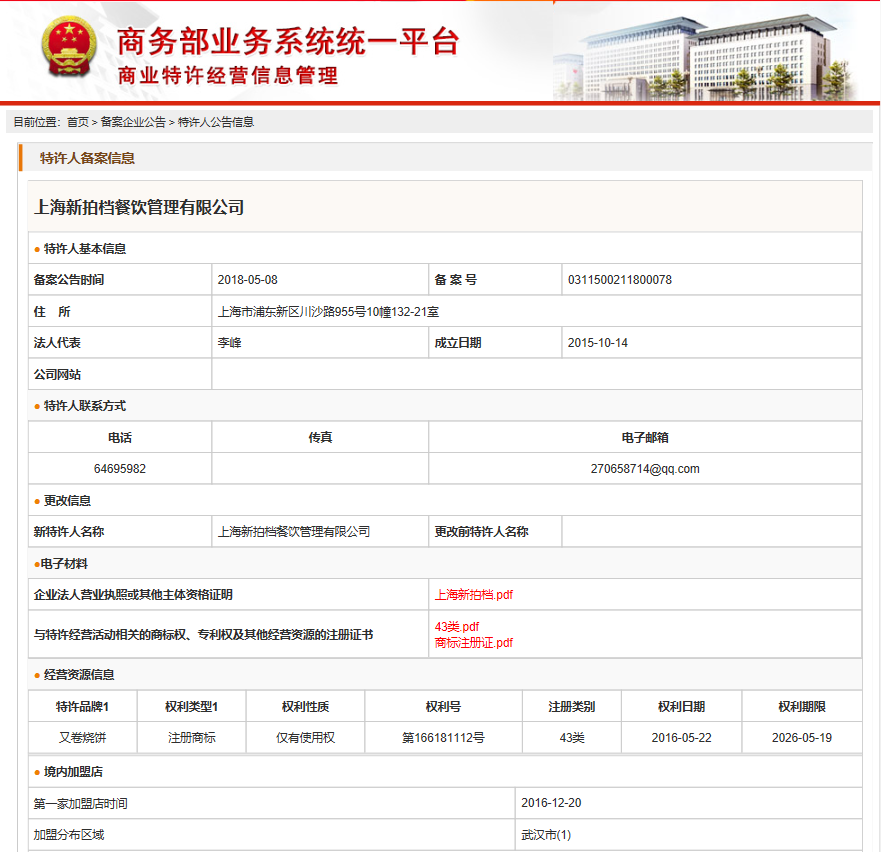The height and width of the screenshot is (852, 881).
Task: Click the trademark number 第166181112号 cell
Action: point(443,738)
